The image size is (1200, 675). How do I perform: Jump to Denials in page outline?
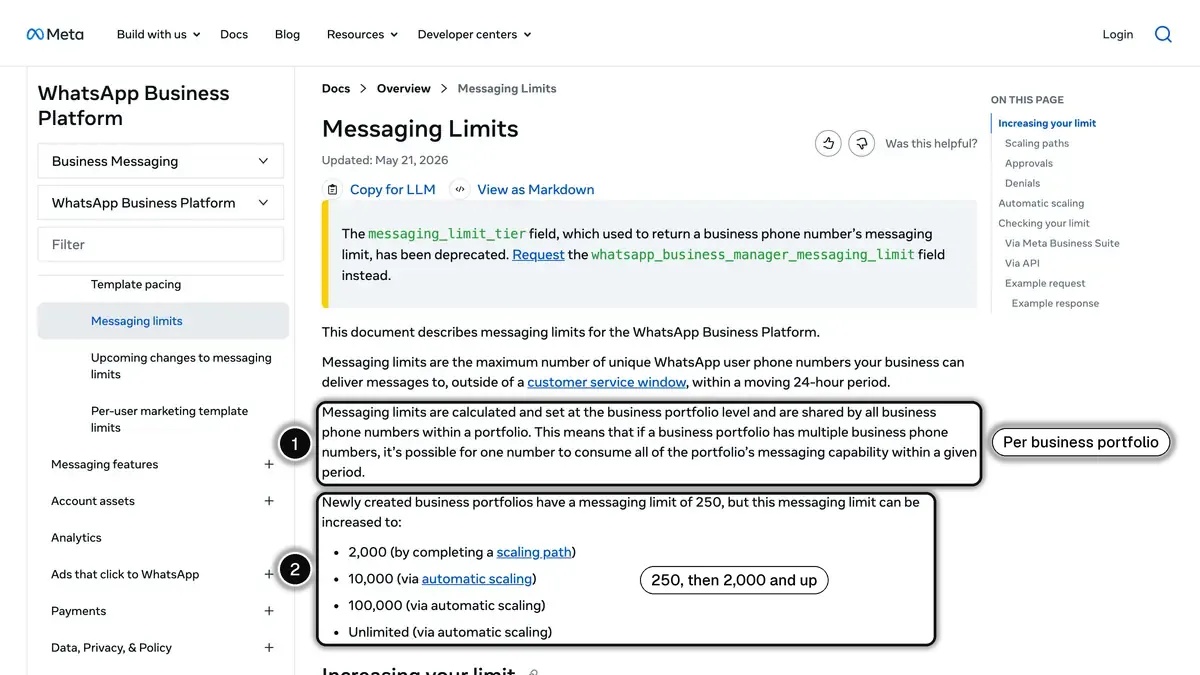[x=1023, y=183]
